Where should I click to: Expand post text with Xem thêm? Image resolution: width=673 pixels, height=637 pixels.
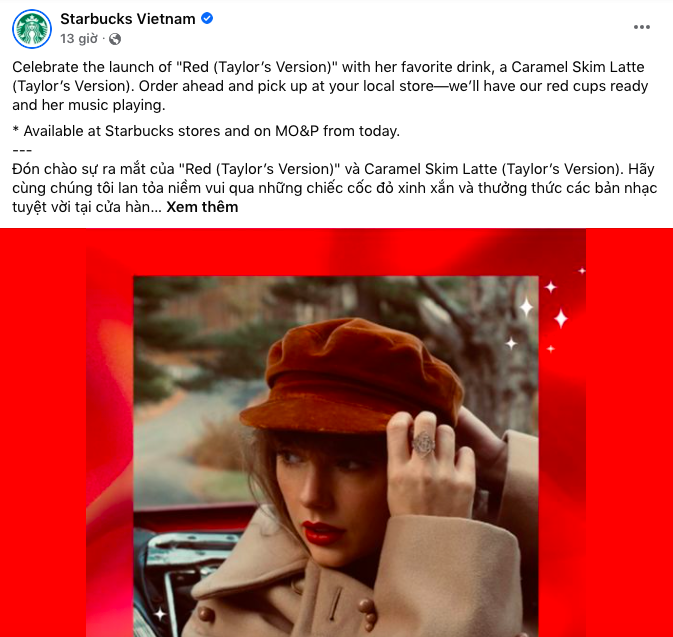click(x=202, y=207)
